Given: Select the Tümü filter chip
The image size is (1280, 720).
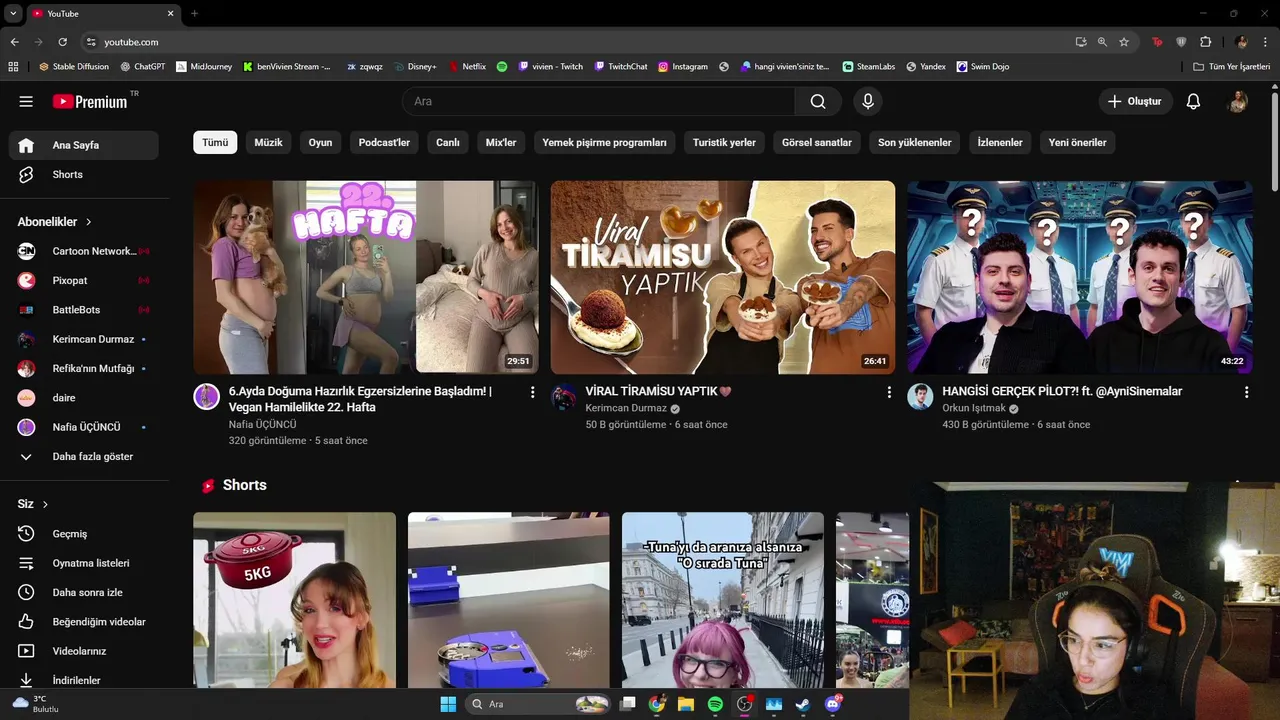Looking at the screenshot, I should pyautogui.click(x=215, y=142).
